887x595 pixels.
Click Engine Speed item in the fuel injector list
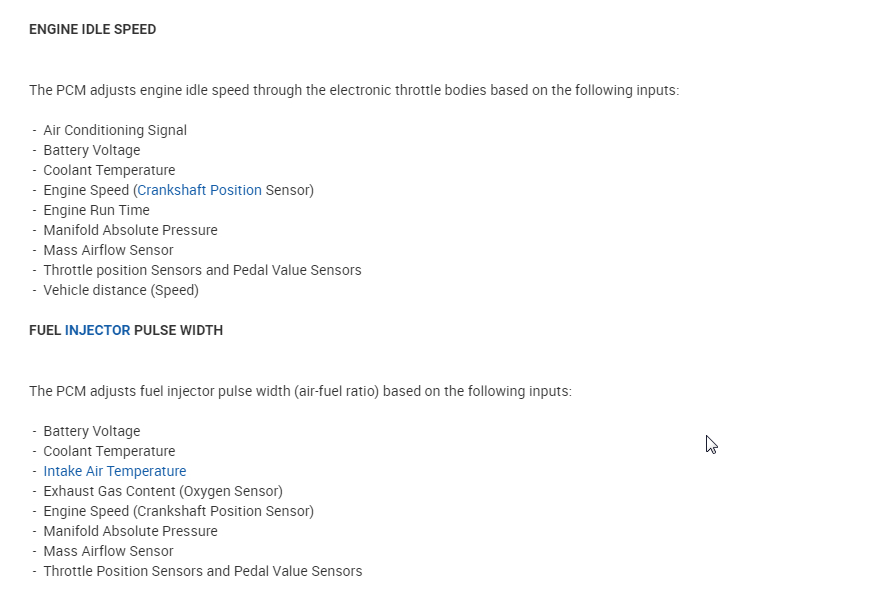[x=178, y=511]
